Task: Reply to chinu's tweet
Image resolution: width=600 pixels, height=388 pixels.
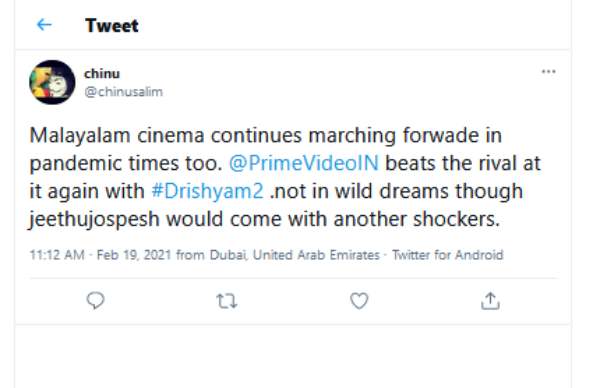Action: (x=95, y=301)
